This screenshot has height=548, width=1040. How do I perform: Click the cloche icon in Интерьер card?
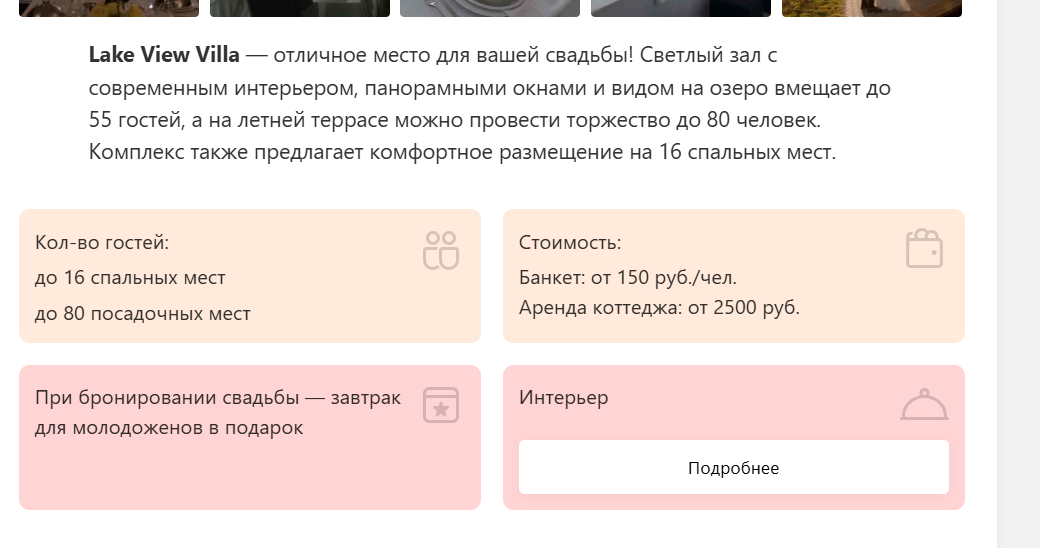pos(924,405)
